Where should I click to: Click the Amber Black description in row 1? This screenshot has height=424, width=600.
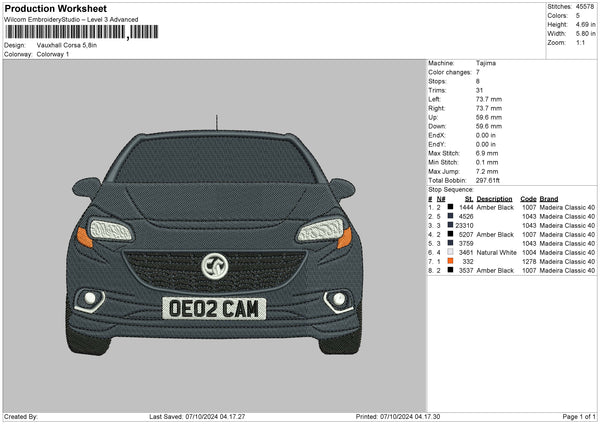pos(495,207)
